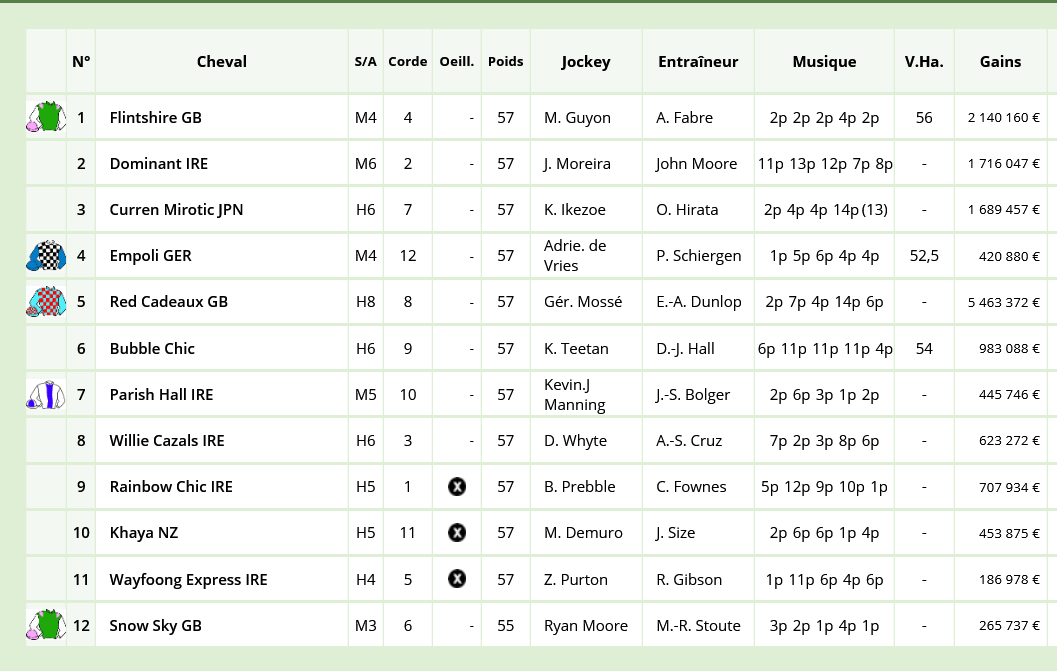Click Snow Sky GB's green silks icon
Image resolution: width=1057 pixels, height=671 pixels.
point(46,624)
